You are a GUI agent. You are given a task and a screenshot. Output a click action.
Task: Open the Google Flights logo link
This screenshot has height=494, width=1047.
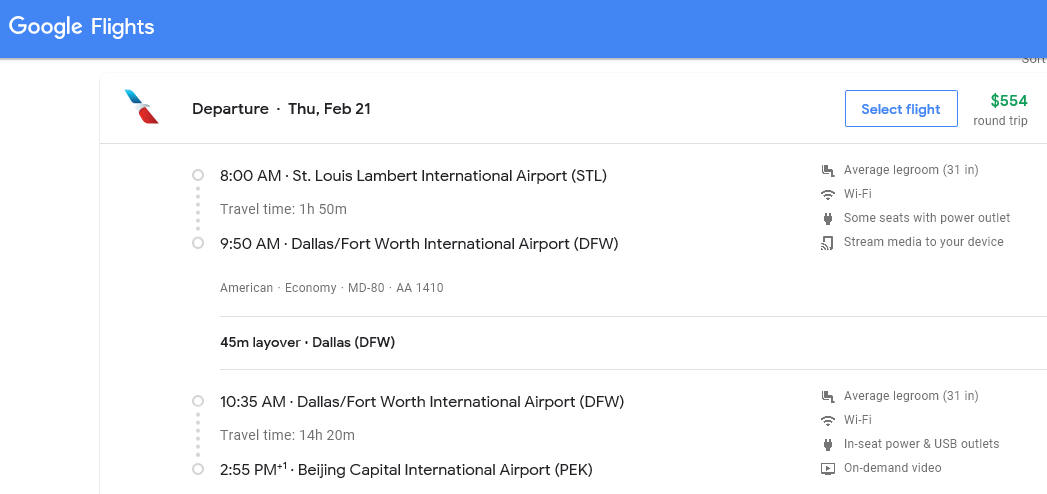coord(81,27)
